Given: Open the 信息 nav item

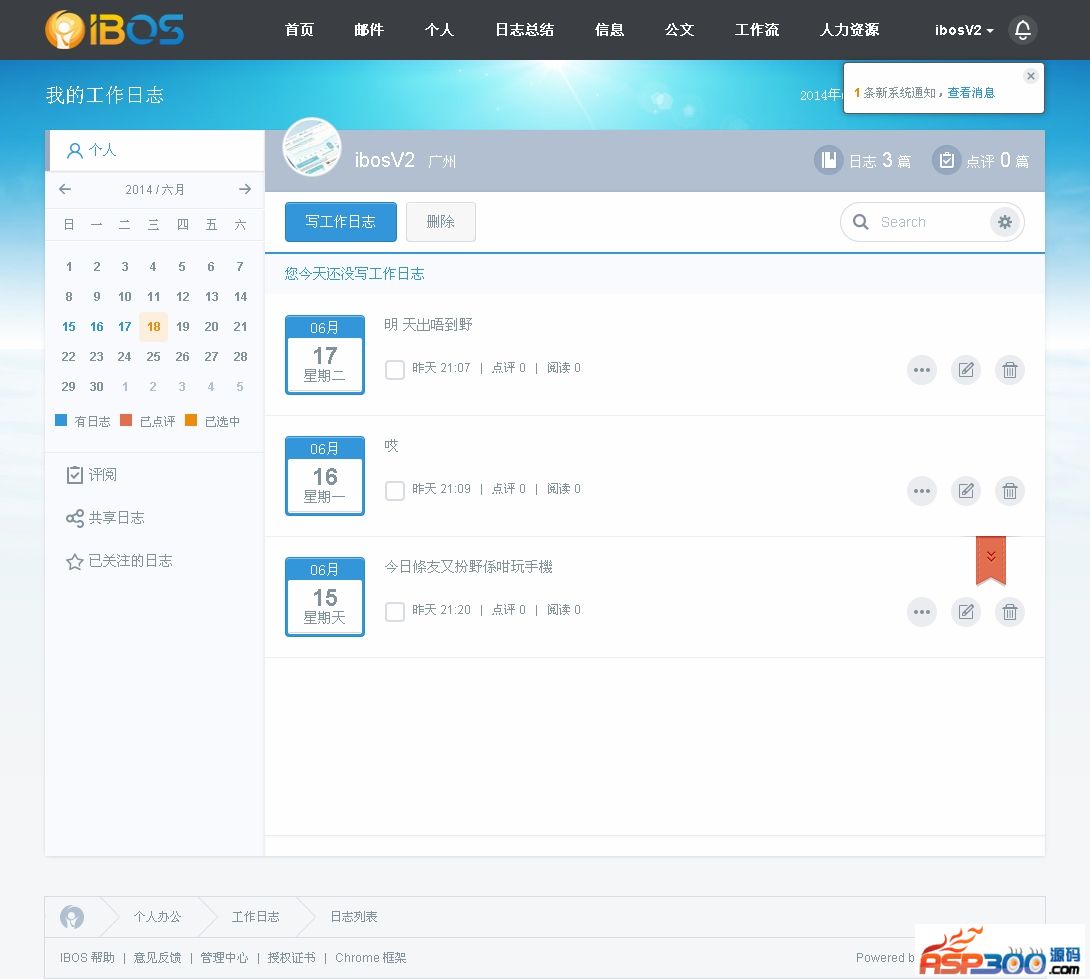Looking at the screenshot, I should point(610,30).
